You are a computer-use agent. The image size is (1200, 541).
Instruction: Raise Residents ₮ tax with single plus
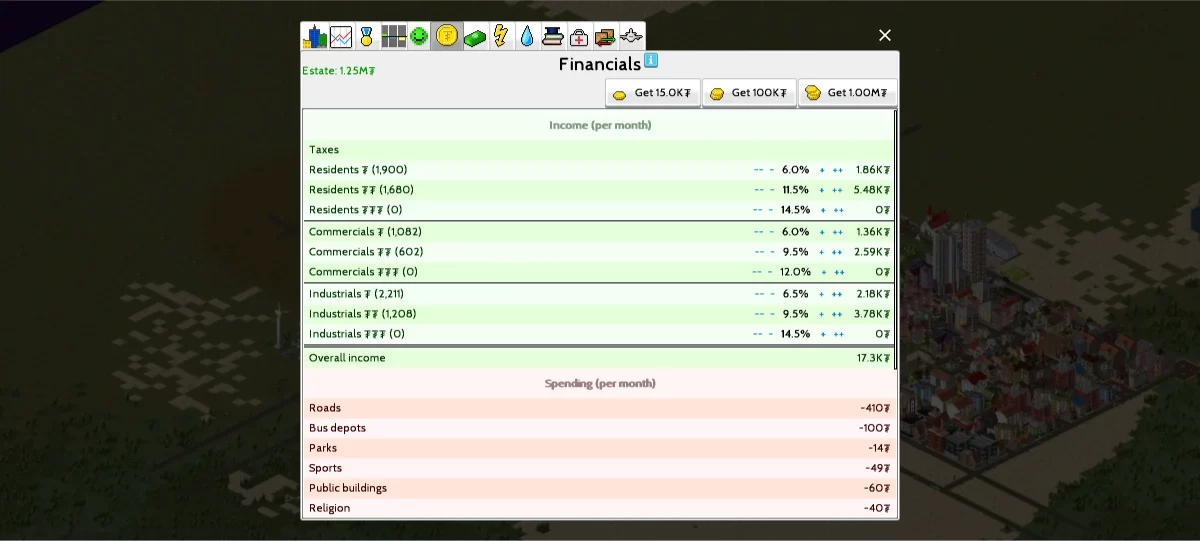tap(822, 170)
